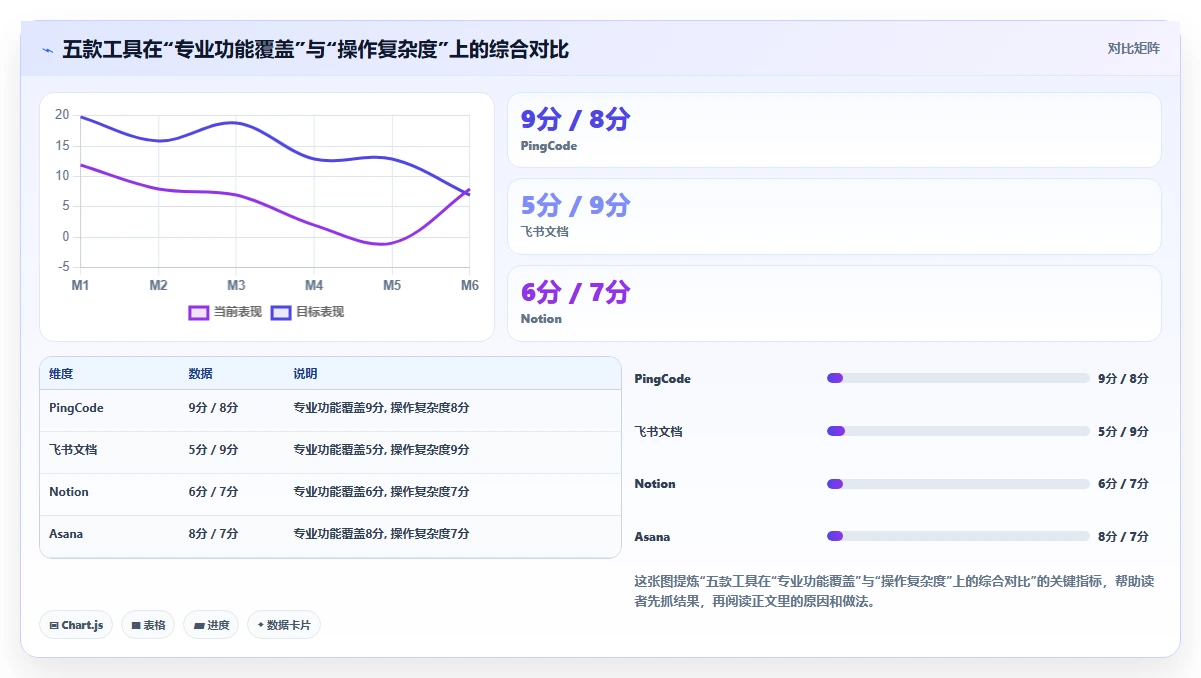1201x678 pixels.
Task: Click the 表格 tag chip
Action: (148, 625)
